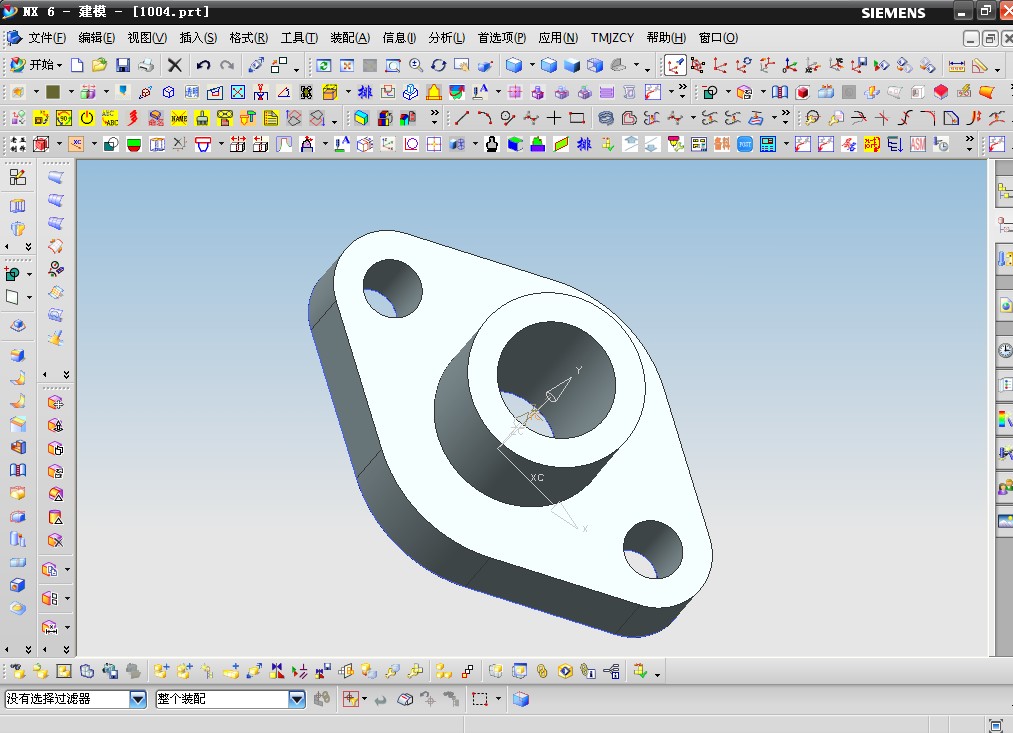
Task: Open the 格式(R) menu
Action: (x=248, y=38)
